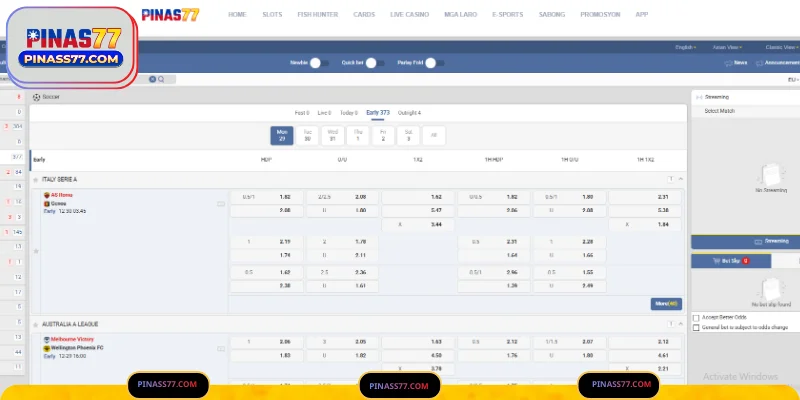800x400 pixels.
Task: Switch to the Live 0 tab
Action: pos(324,113)
